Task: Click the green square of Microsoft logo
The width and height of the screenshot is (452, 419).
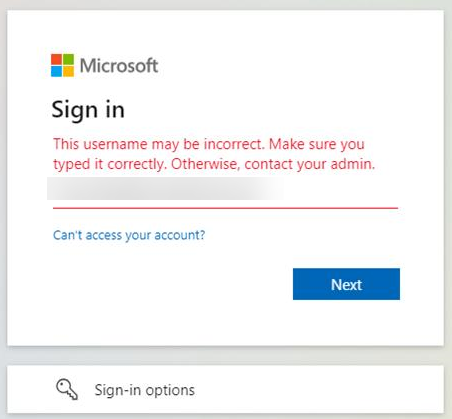Action: (68, 59)
